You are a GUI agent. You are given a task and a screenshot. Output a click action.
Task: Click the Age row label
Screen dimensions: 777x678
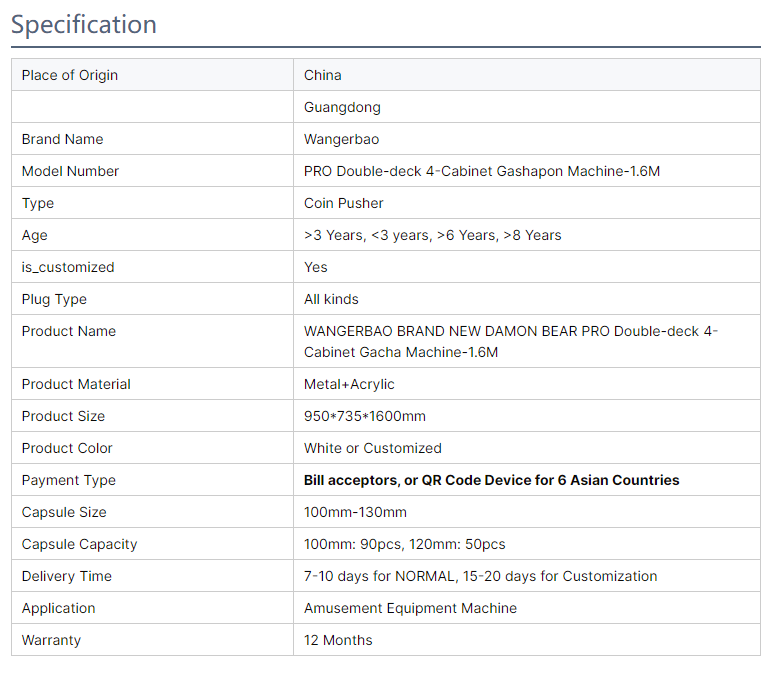(x=35, y=235)
